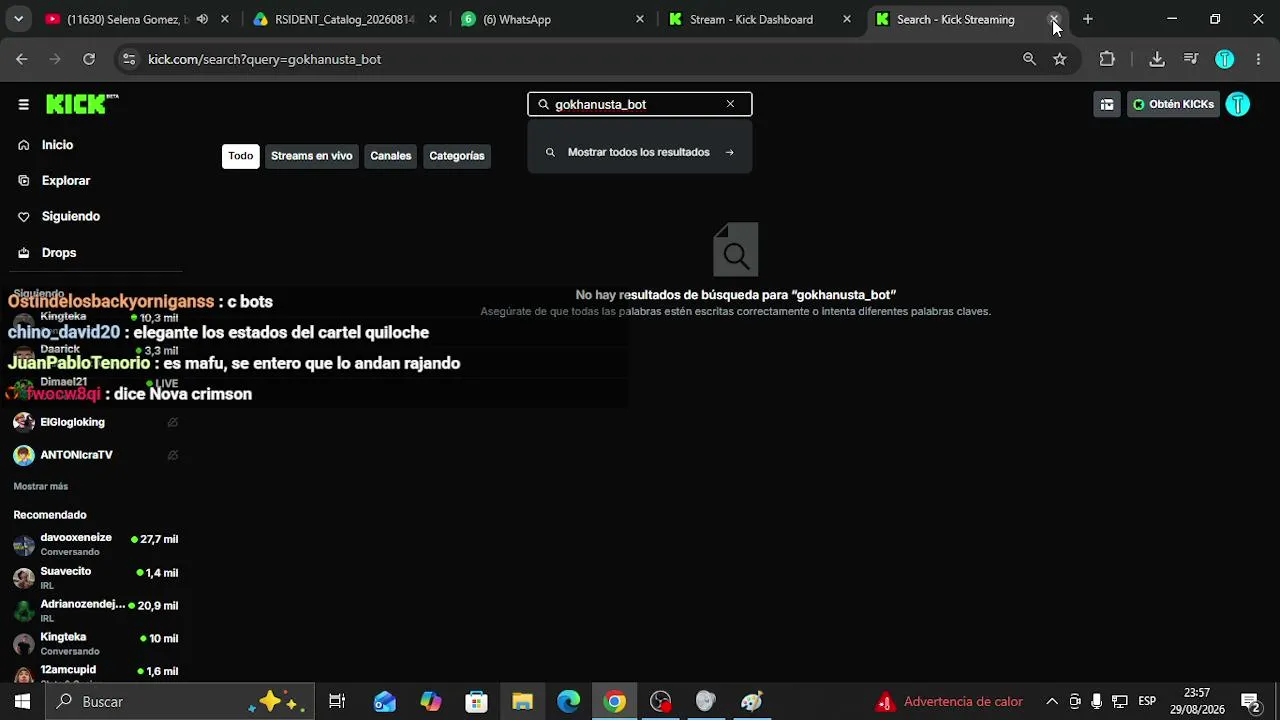Mute the Selena Gomez tab audio icon
Screen dimensions: 1280x720
(202, 19)
